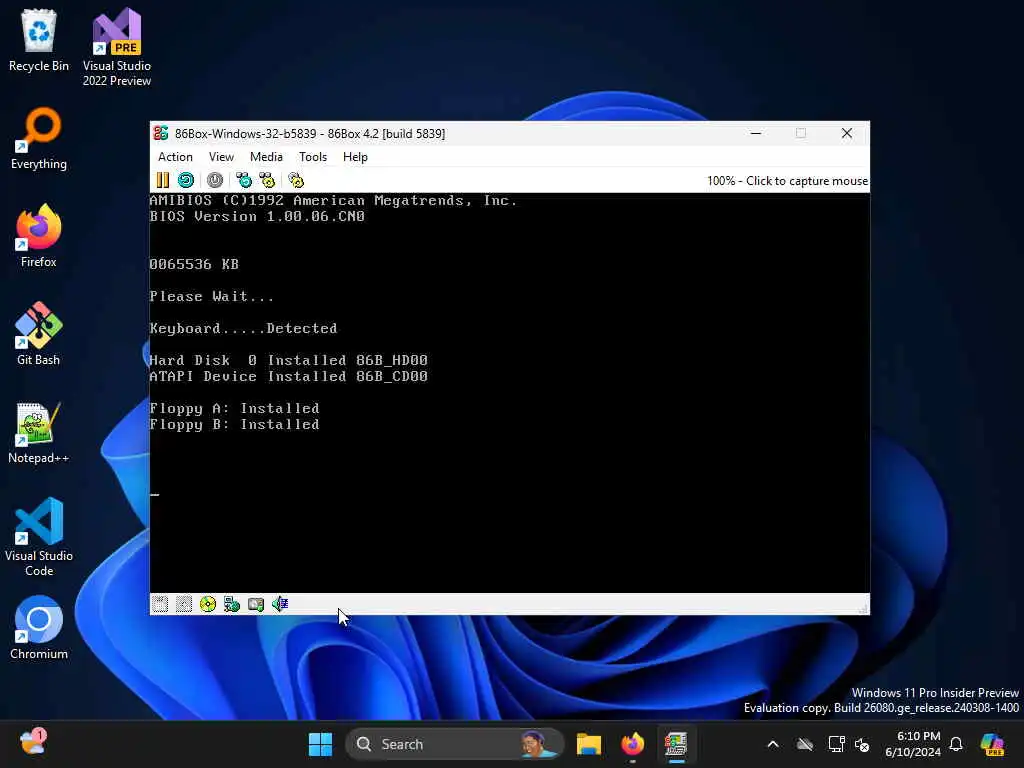Select the Recycle Bin desktop icon
The width and height of the screenshot is (1024, 768).
[39, 40]
